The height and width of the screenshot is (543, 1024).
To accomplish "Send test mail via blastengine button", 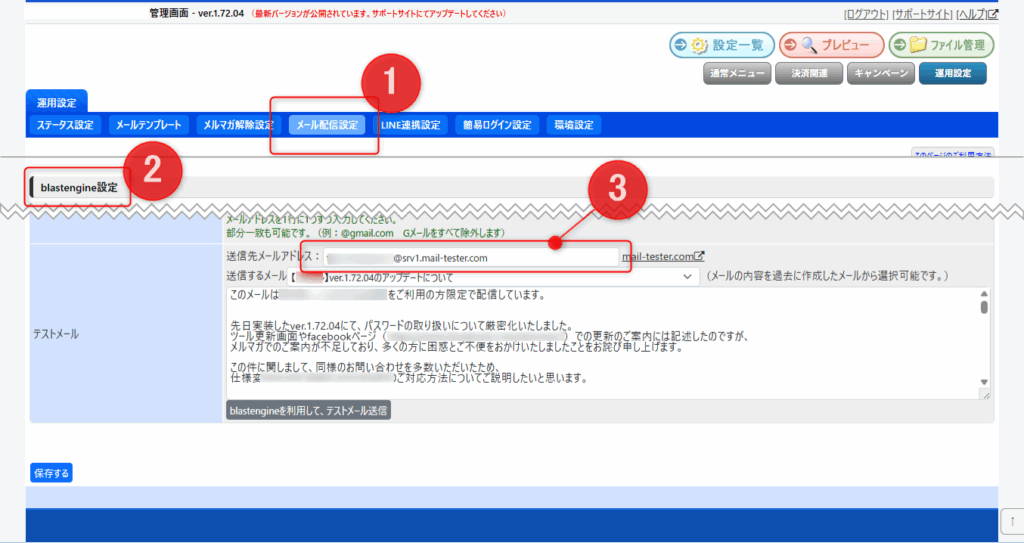I will point(308,410).
